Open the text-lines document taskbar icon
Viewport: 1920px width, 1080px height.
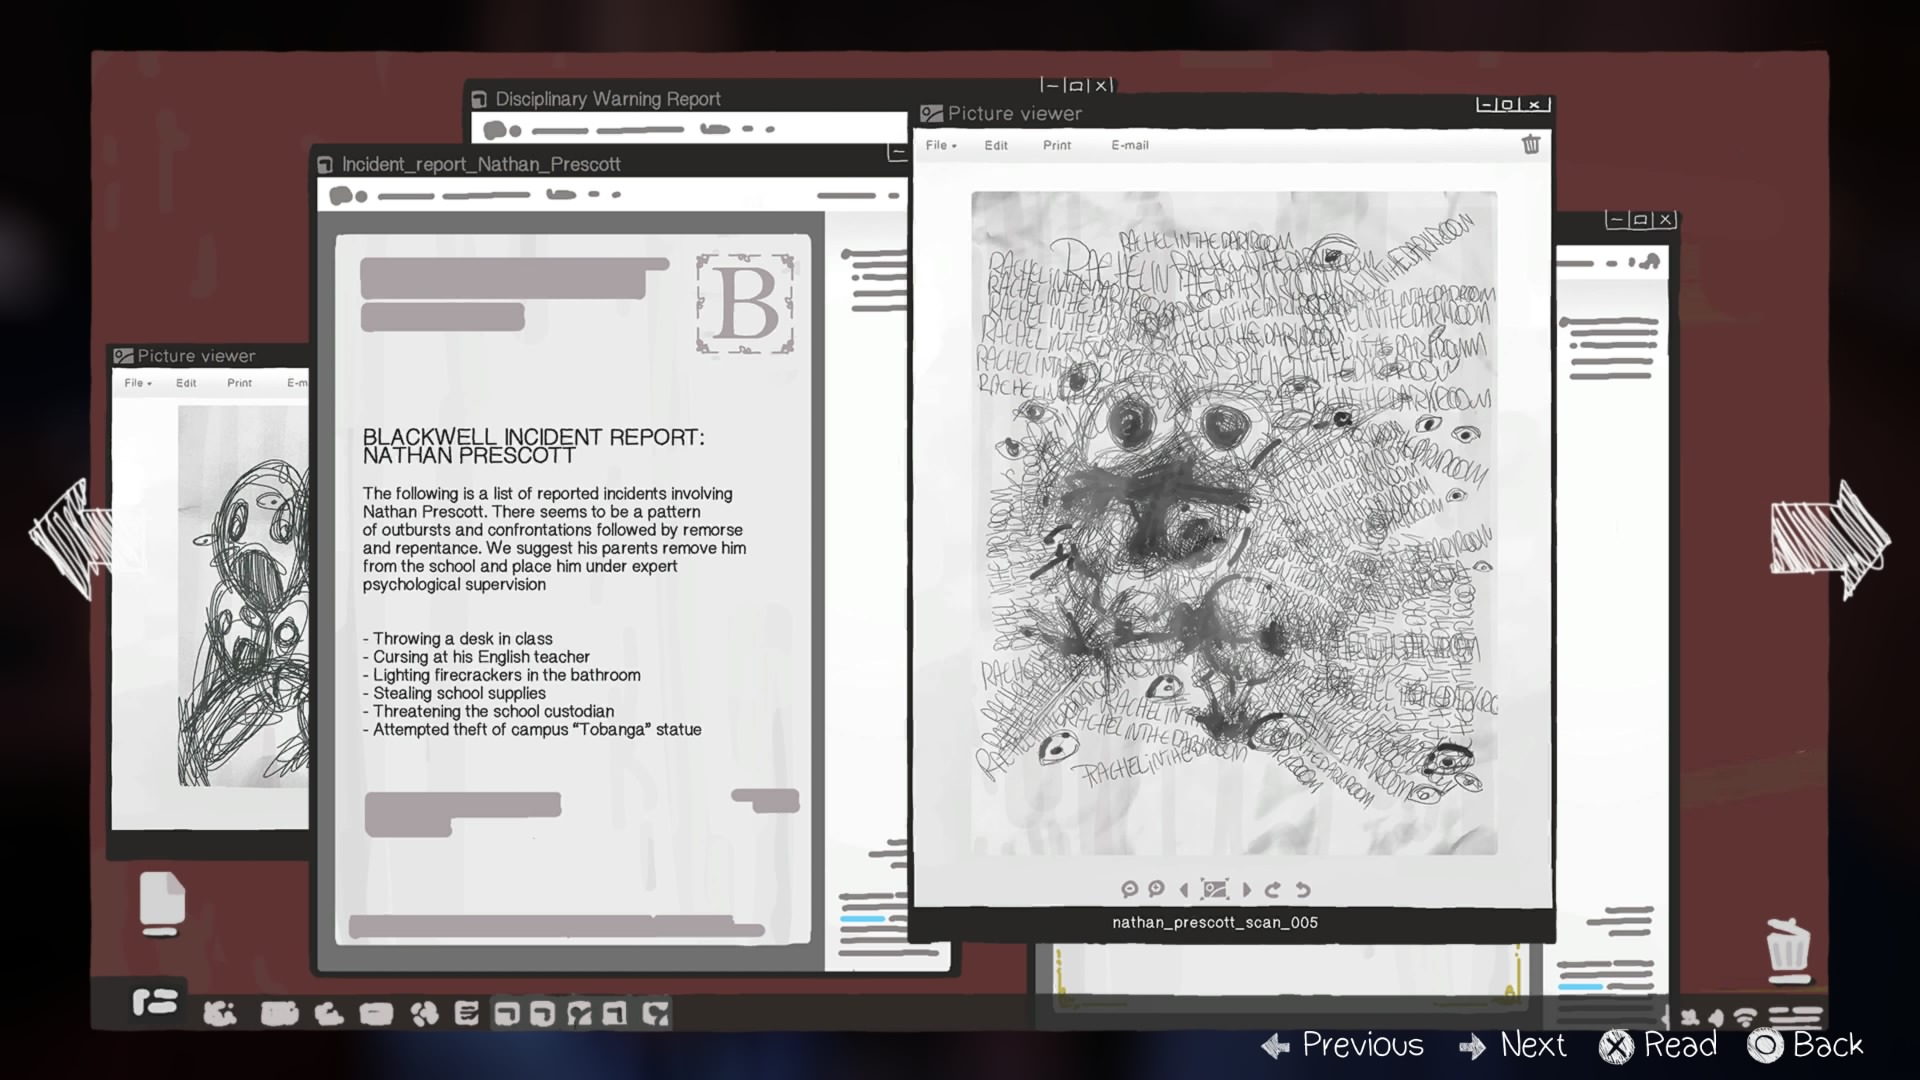click(x=466, y=1014)
